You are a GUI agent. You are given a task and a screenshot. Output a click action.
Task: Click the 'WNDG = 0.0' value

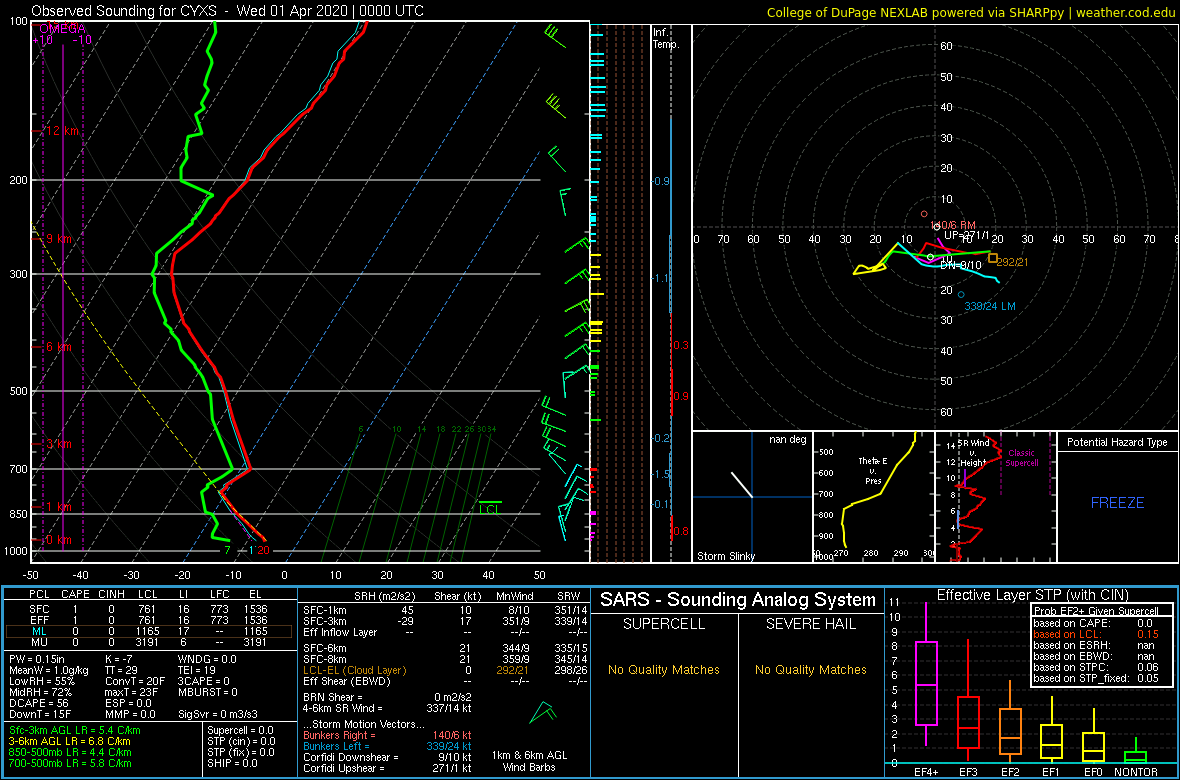[x=208, y=660]
